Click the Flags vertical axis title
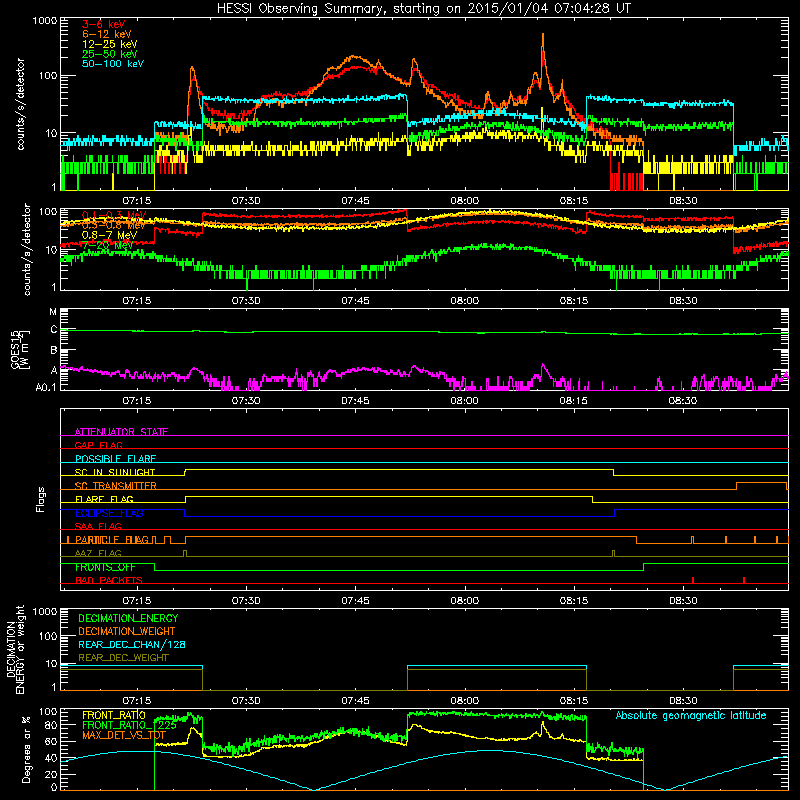This screenshot has width=800, height=800. click(41, 499)
